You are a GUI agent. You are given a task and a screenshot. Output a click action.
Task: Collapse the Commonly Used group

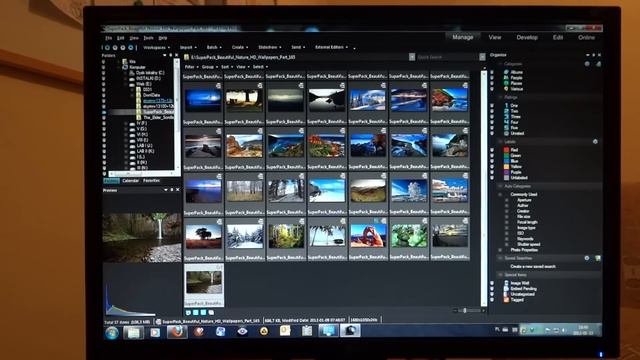coord(501,194)
